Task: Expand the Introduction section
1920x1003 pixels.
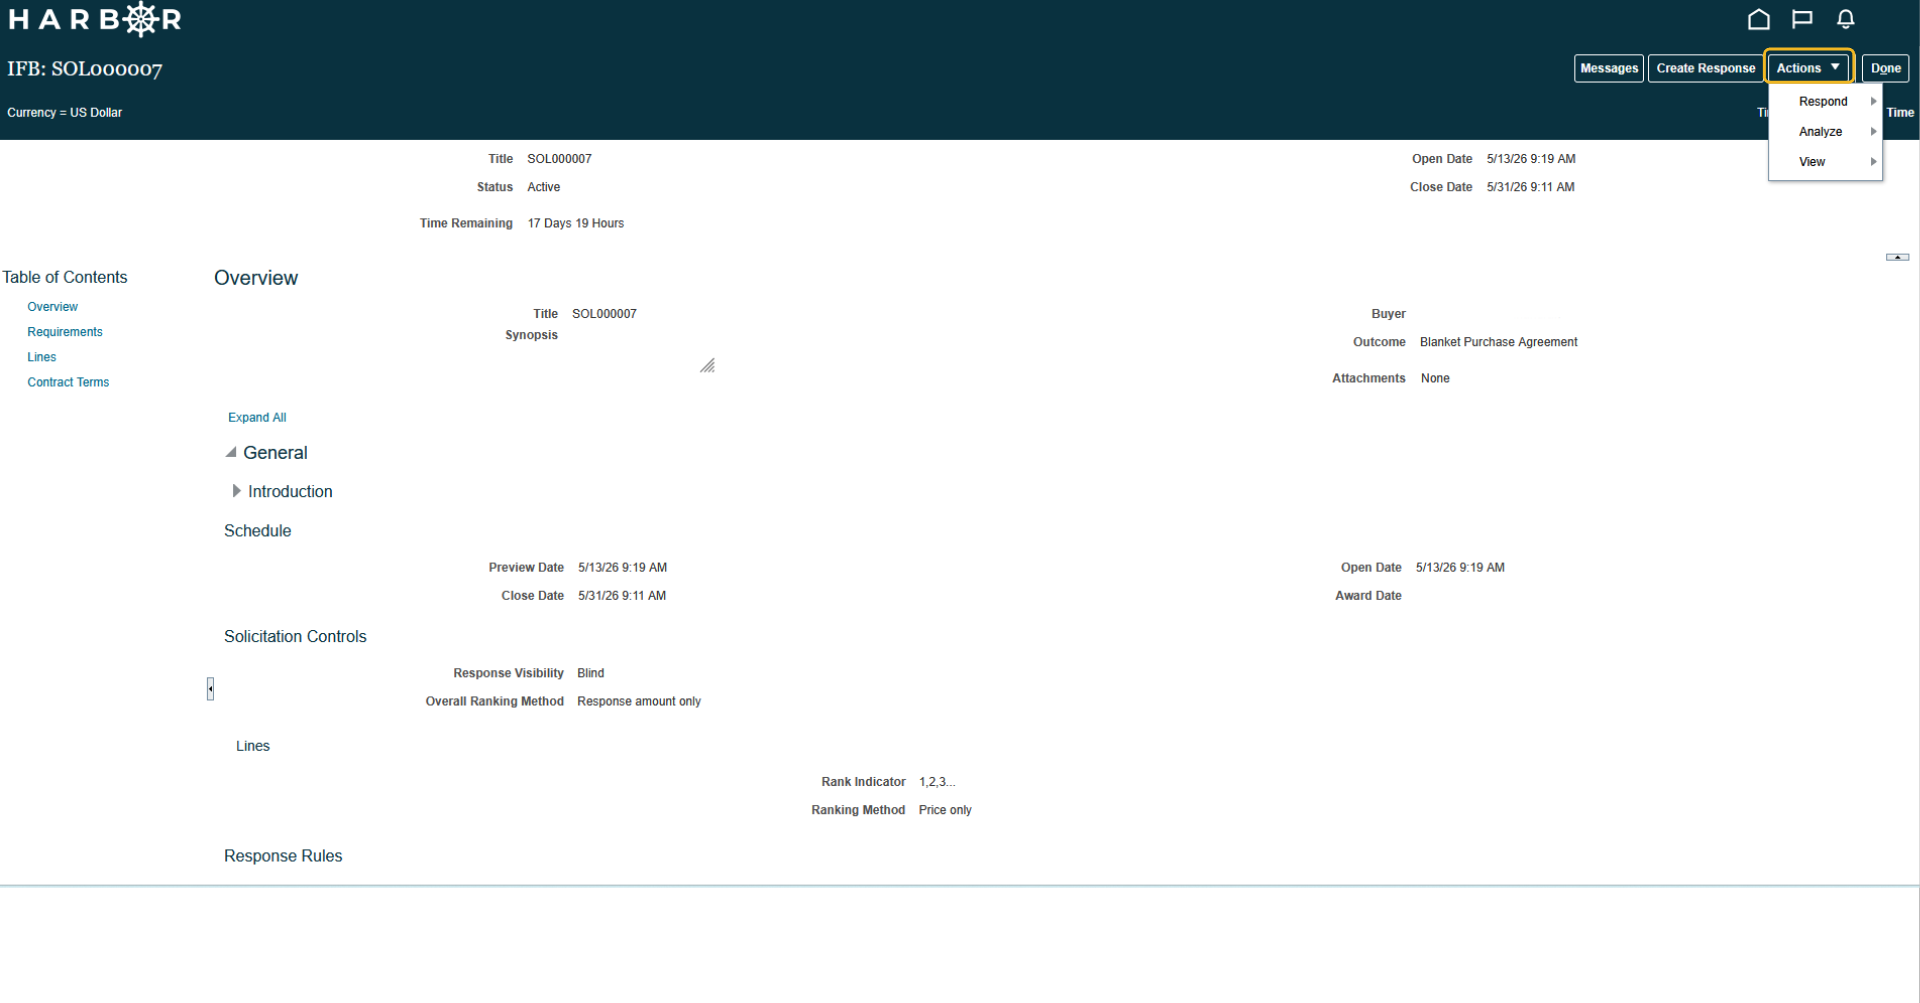Action: (237, 491)
